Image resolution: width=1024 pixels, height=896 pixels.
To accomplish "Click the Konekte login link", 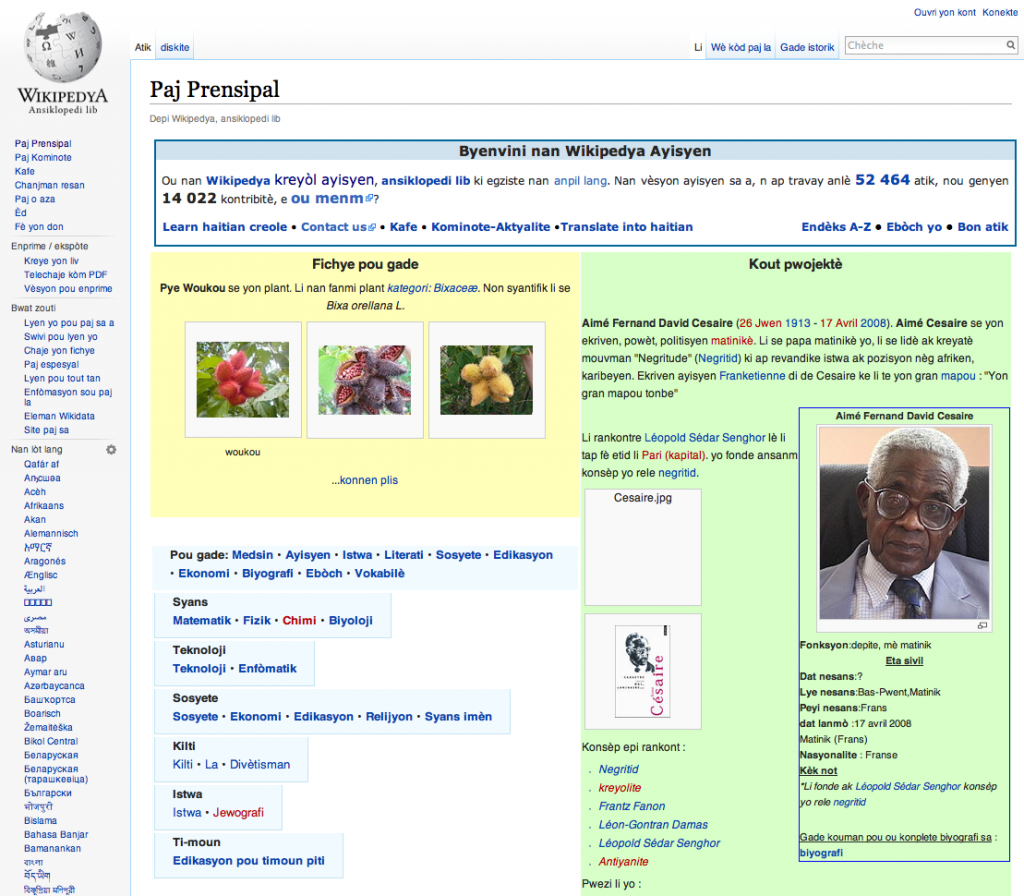I will coord(1000,12).
